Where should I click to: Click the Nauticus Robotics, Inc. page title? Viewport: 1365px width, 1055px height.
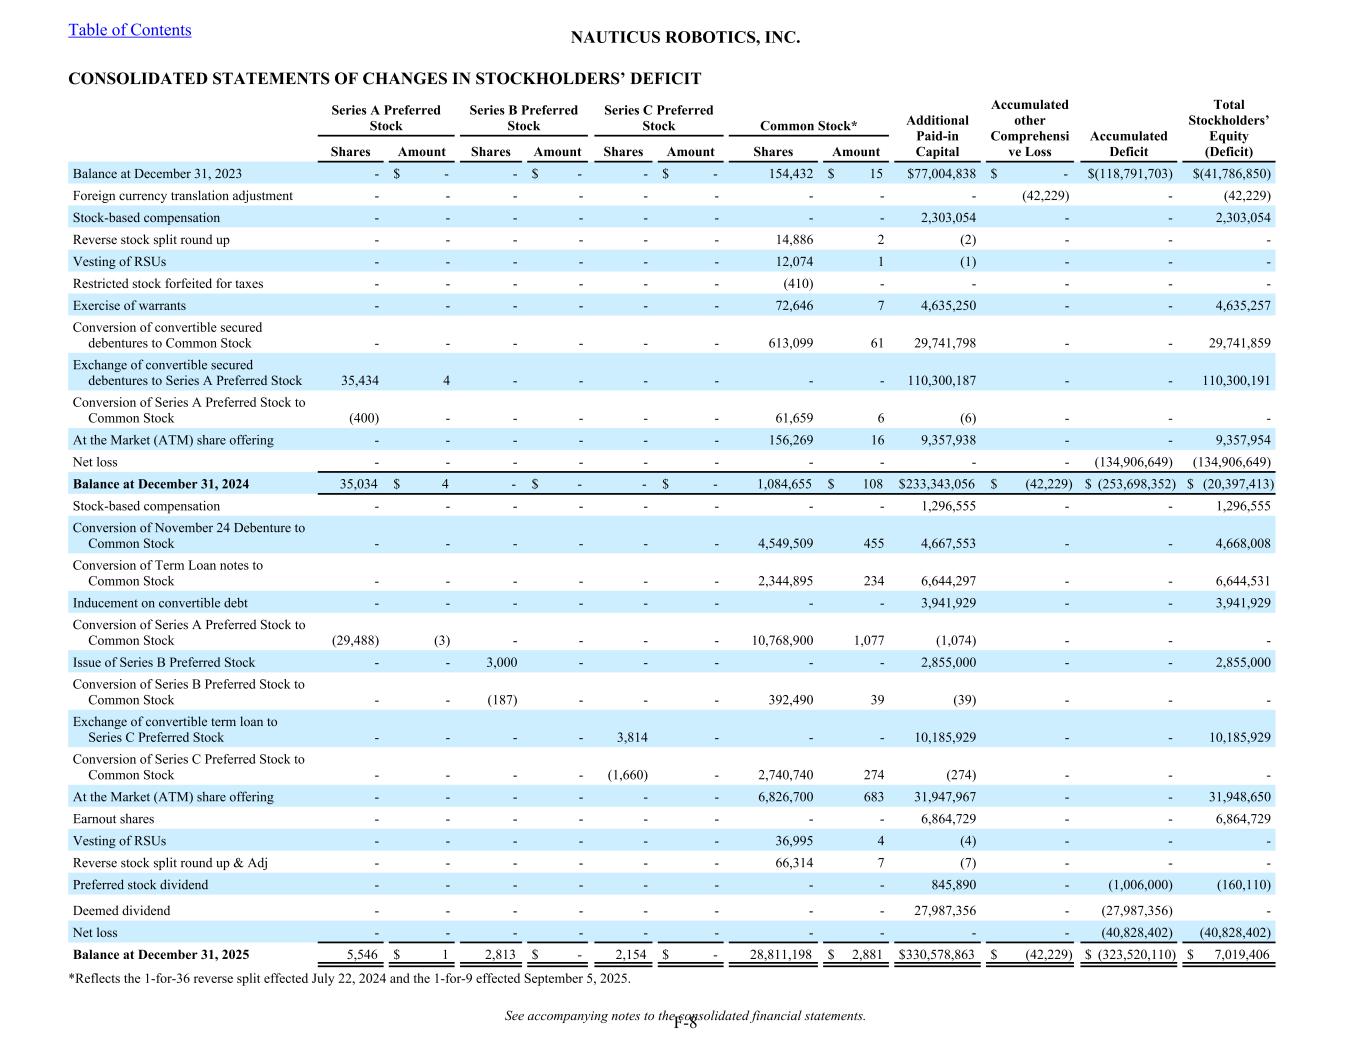[684, 38]
